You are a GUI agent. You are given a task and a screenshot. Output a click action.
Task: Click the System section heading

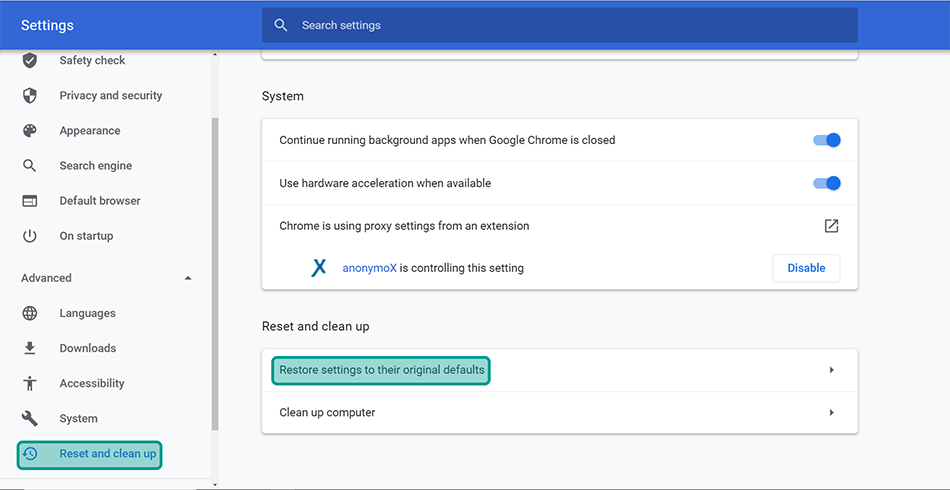click(x=283, y=96)
